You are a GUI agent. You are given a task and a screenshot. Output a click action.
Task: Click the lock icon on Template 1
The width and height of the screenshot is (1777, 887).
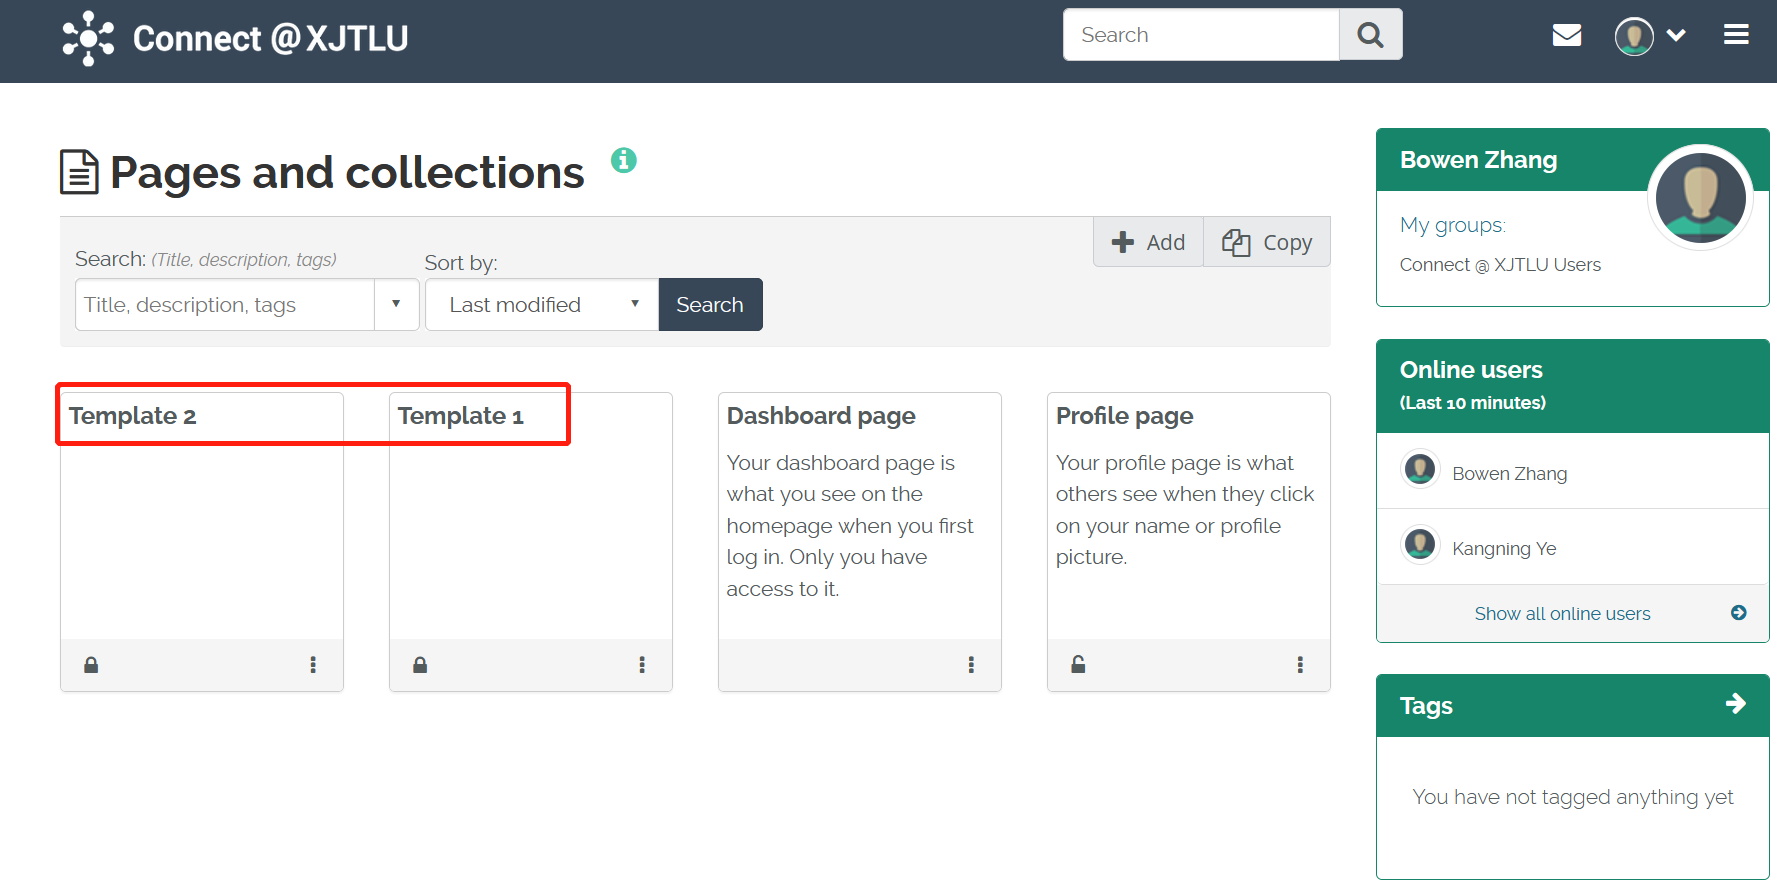pos(420,665)
